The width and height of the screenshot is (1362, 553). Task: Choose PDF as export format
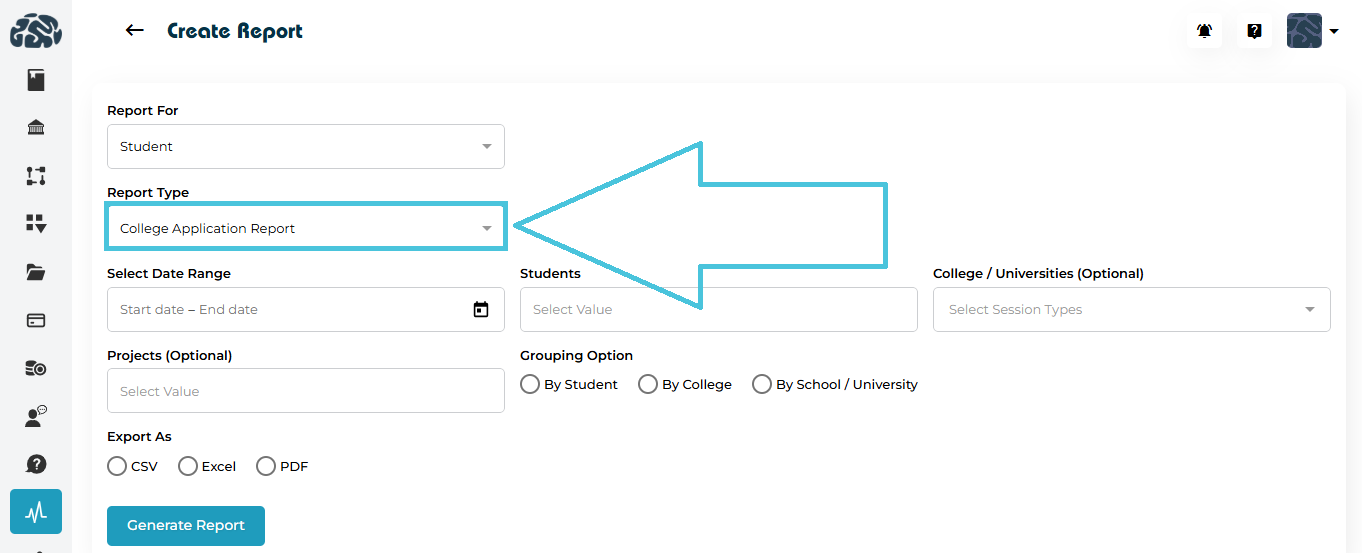(x=266, y=466)
